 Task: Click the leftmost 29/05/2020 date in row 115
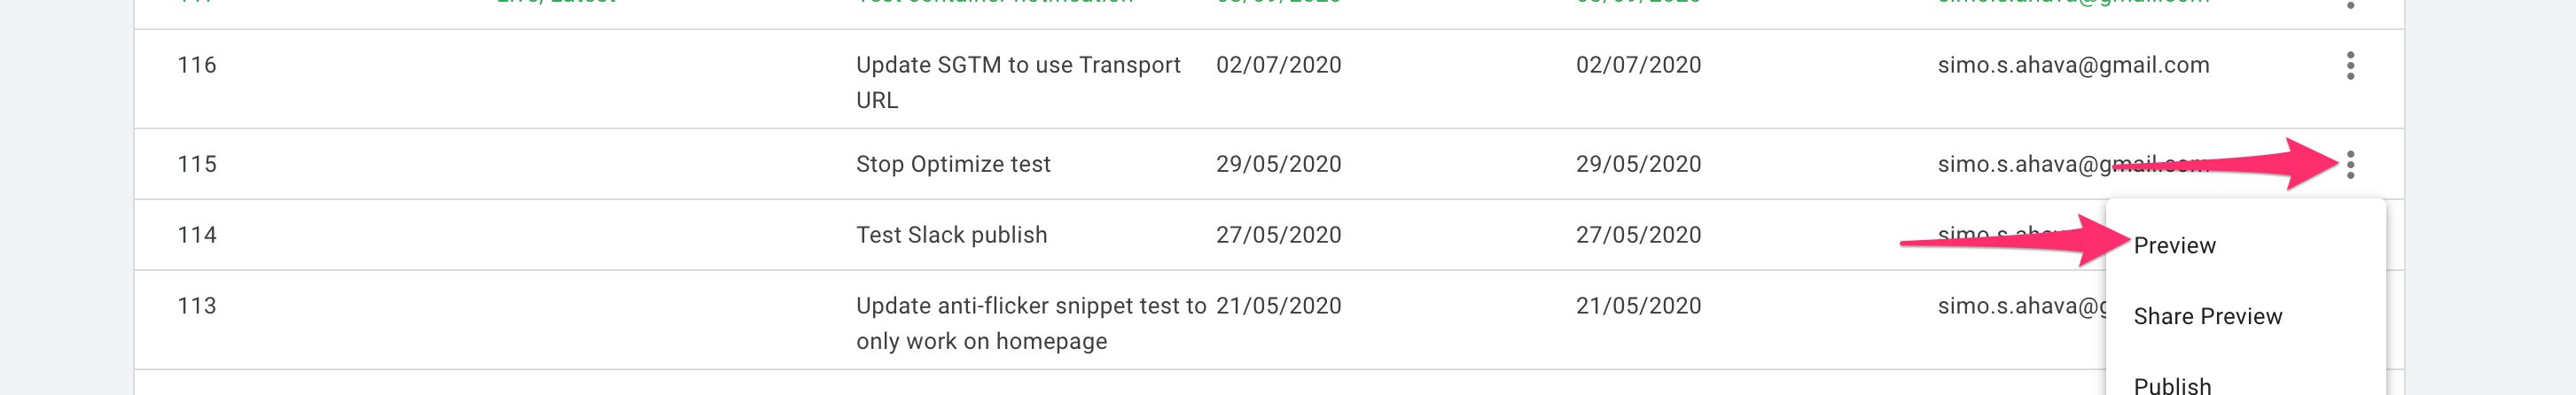1278,164
